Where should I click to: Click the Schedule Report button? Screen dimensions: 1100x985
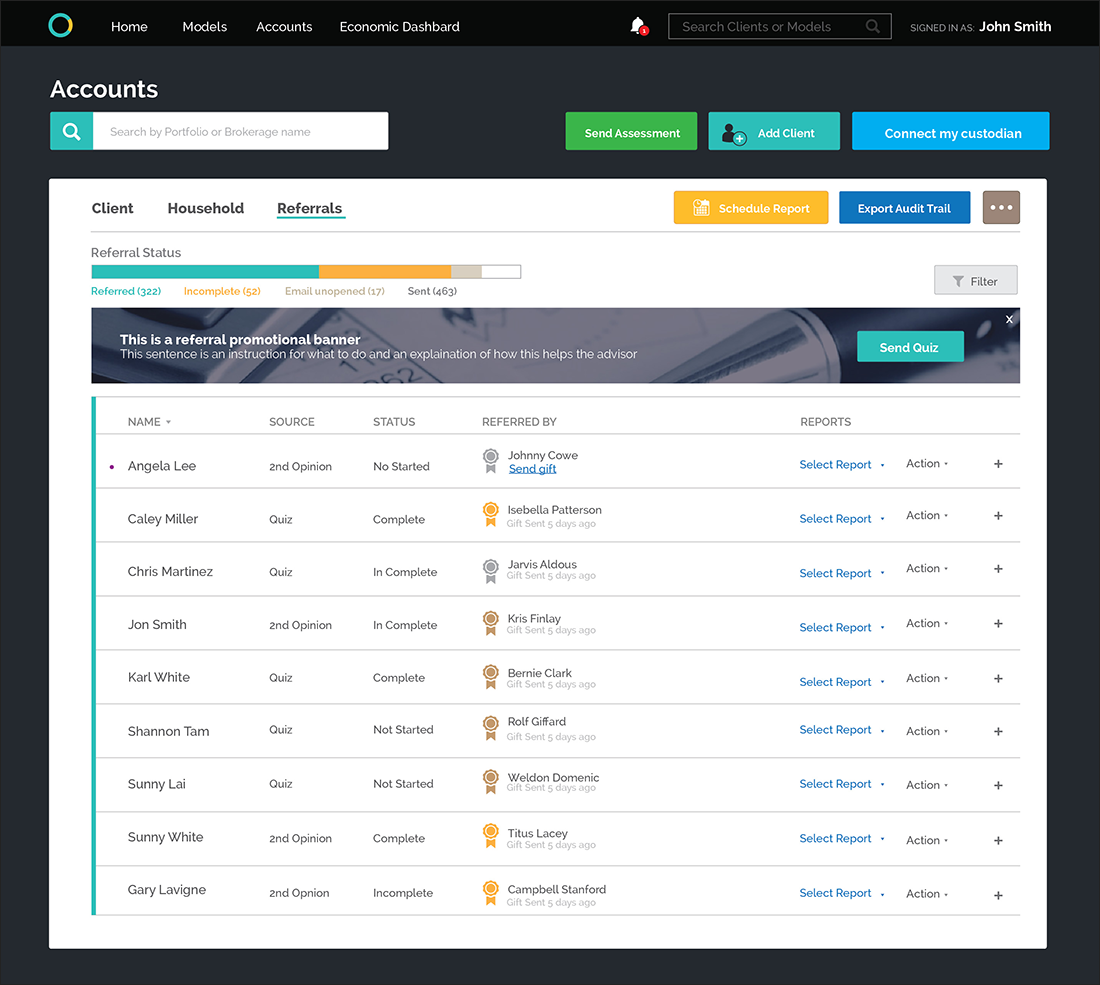[750, 208]
